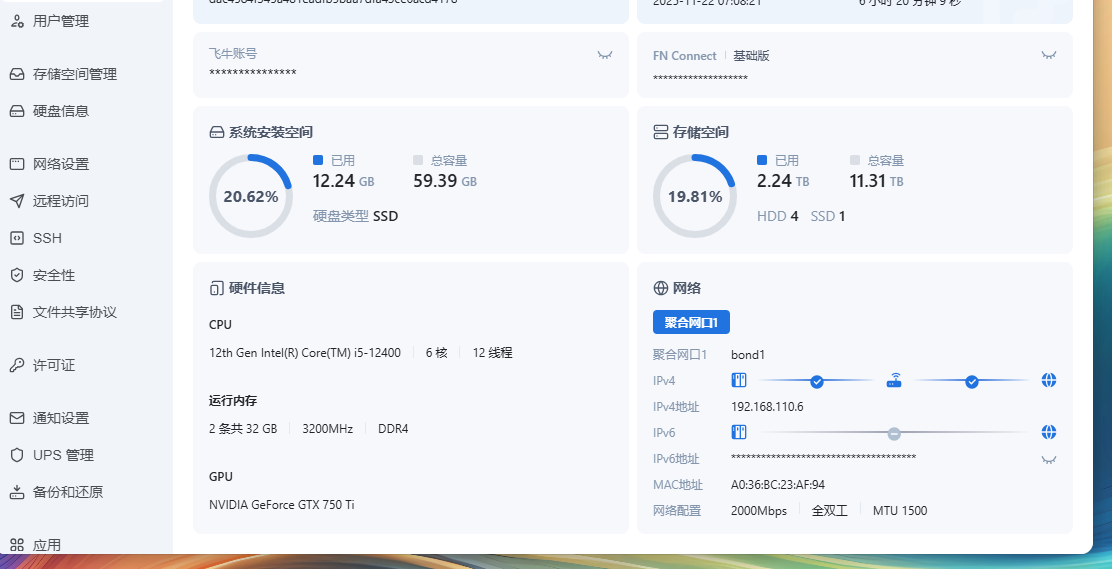This screenshot has width=1112, height=569.
Task: Click the 备份和还原 download icon
Action: point(17,492)
